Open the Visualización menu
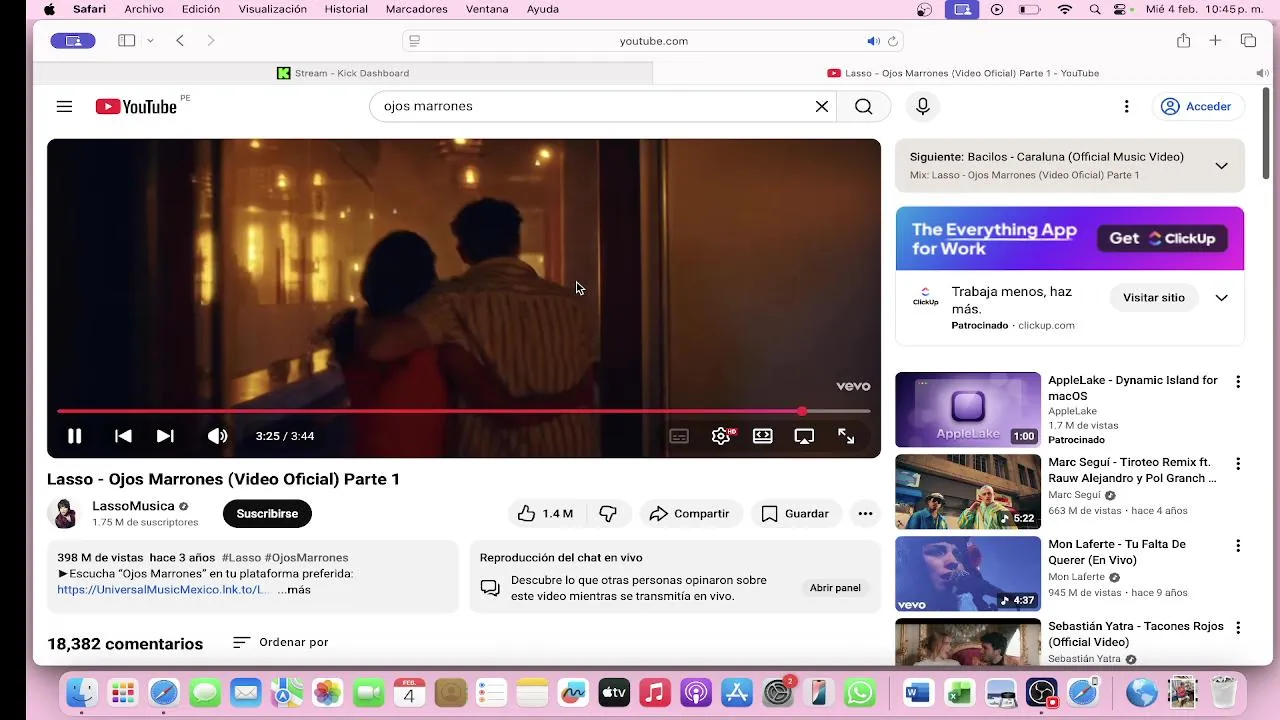Image resolution: width=1280 pixels, height=720 pixels. (272, 9)
